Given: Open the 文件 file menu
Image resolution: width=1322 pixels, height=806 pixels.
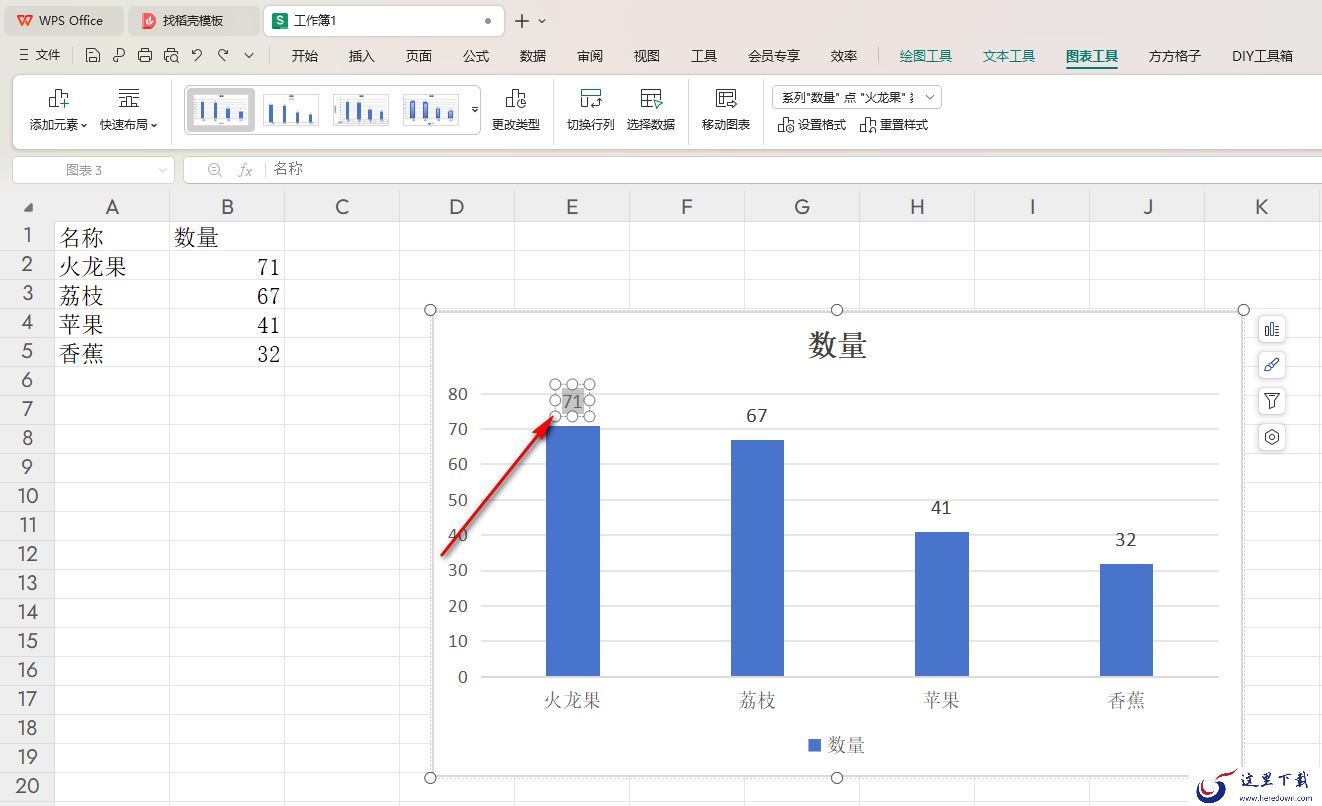Looking at the screenshot, I should pyautogui.click(x=40, y=56).
